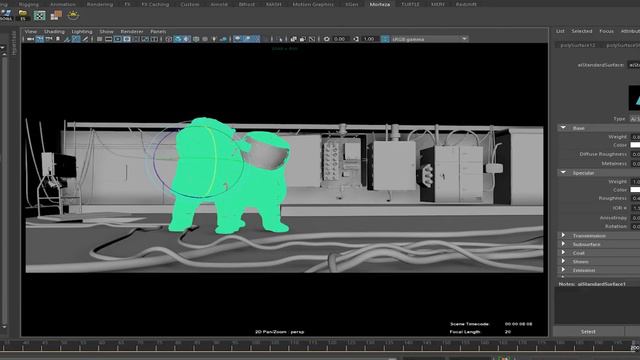Expand the Subsurface section

click(x=563, y=244)
